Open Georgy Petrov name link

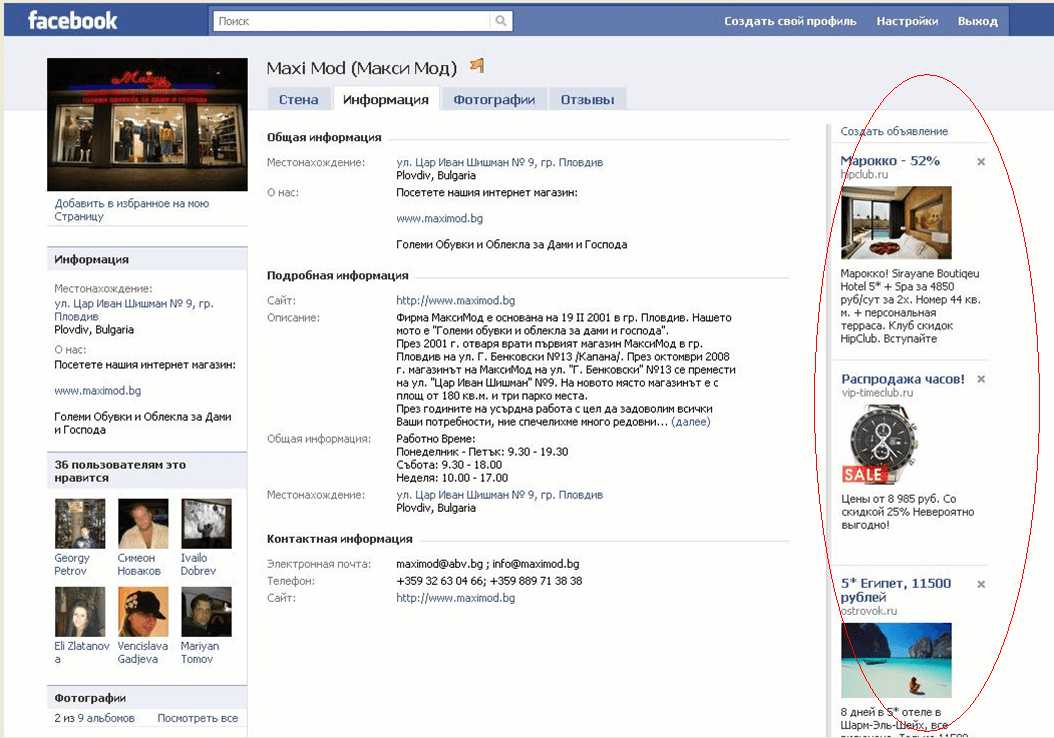click(71, 565)
